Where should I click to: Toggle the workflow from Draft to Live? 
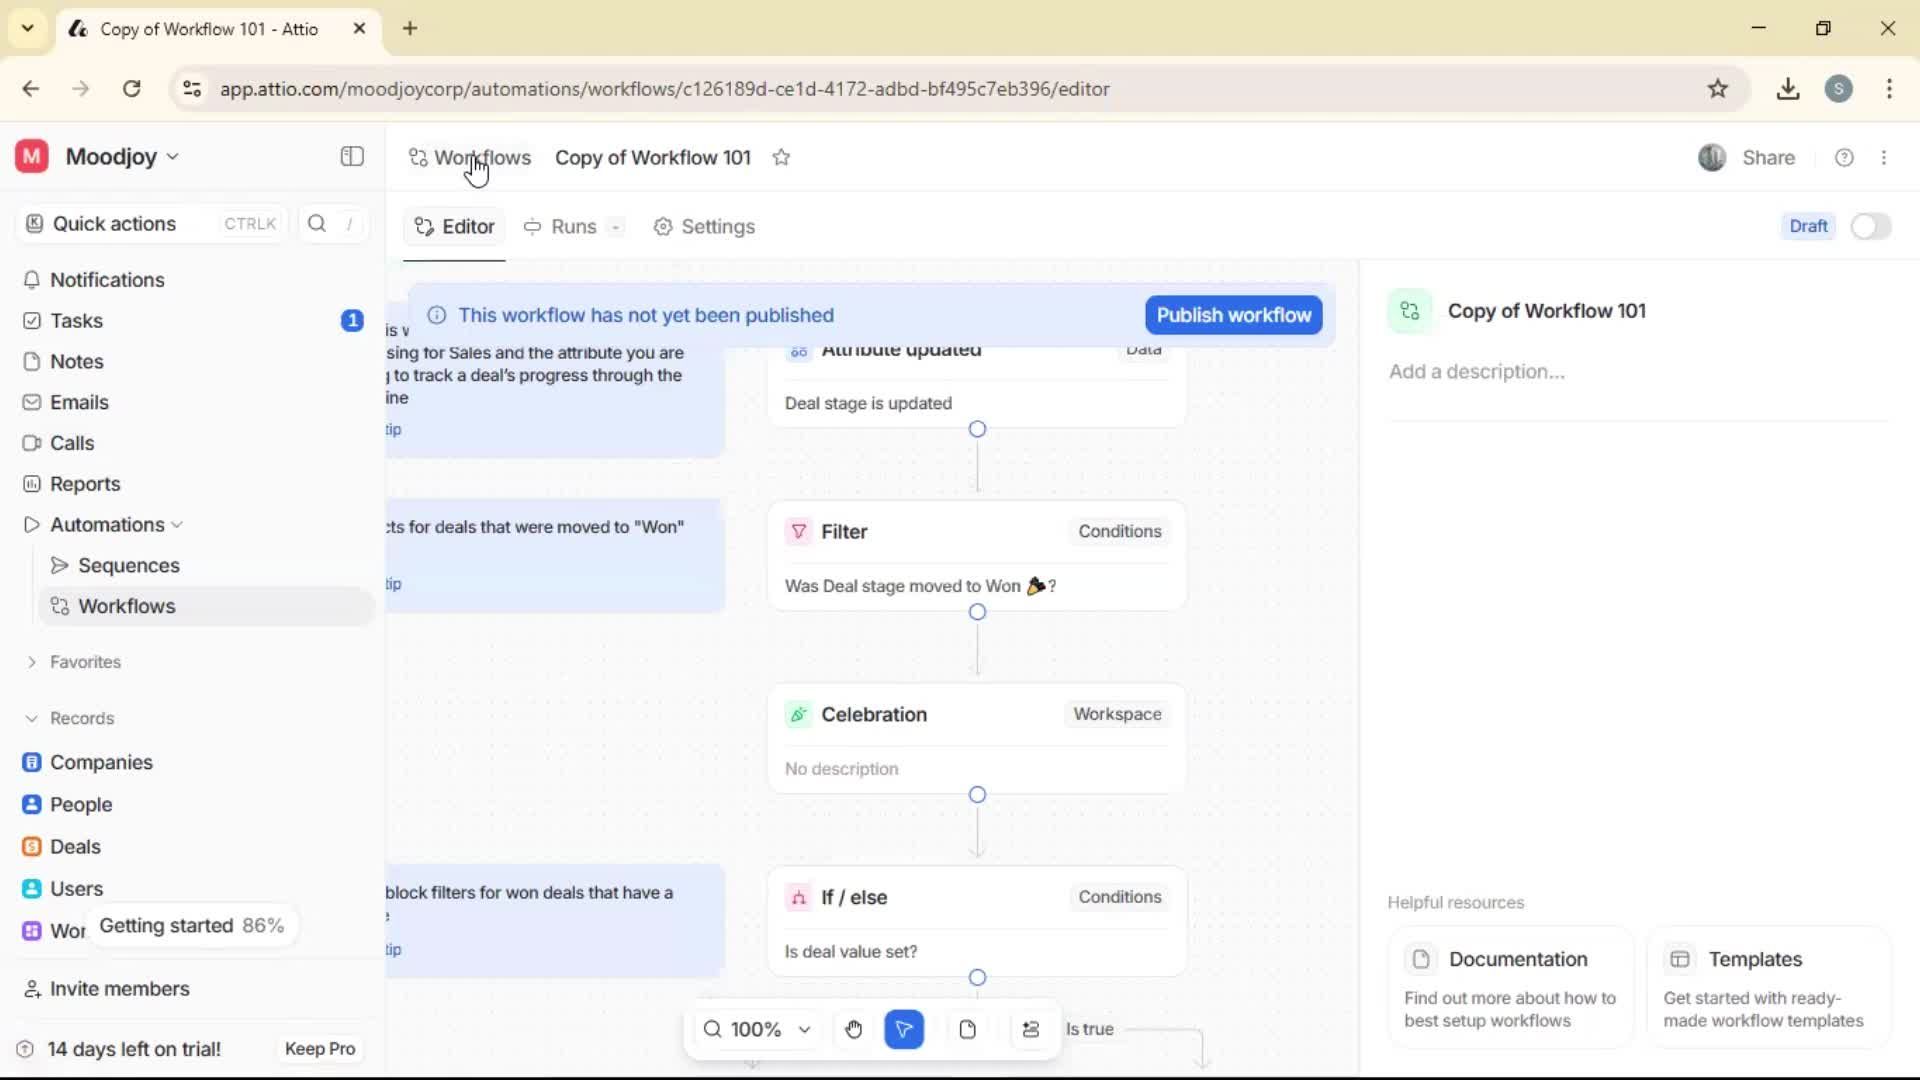coord(1871,226)
